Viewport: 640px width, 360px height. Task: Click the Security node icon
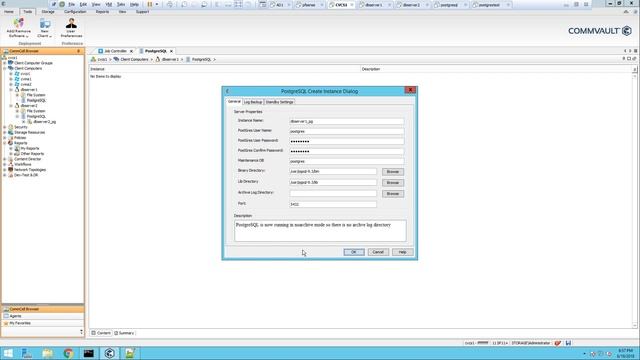[11, 127]
